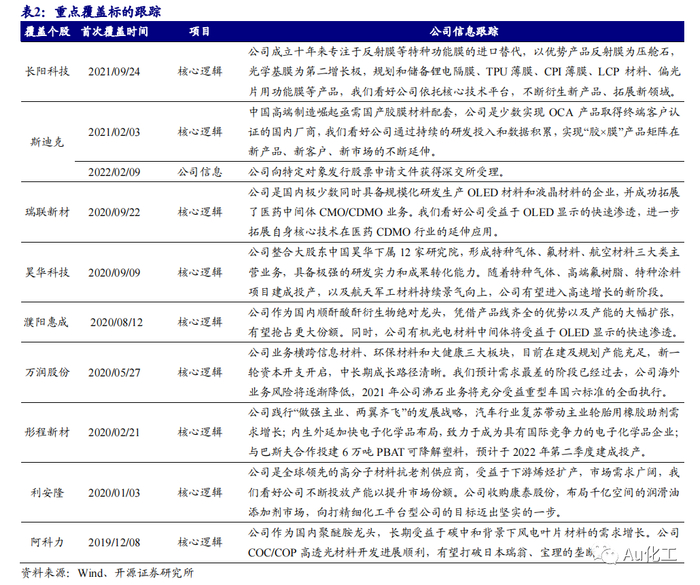The height and width of the screenshot is (585, 700).
Task: Click the date 2022/02/09
Action: pos(114,172)
